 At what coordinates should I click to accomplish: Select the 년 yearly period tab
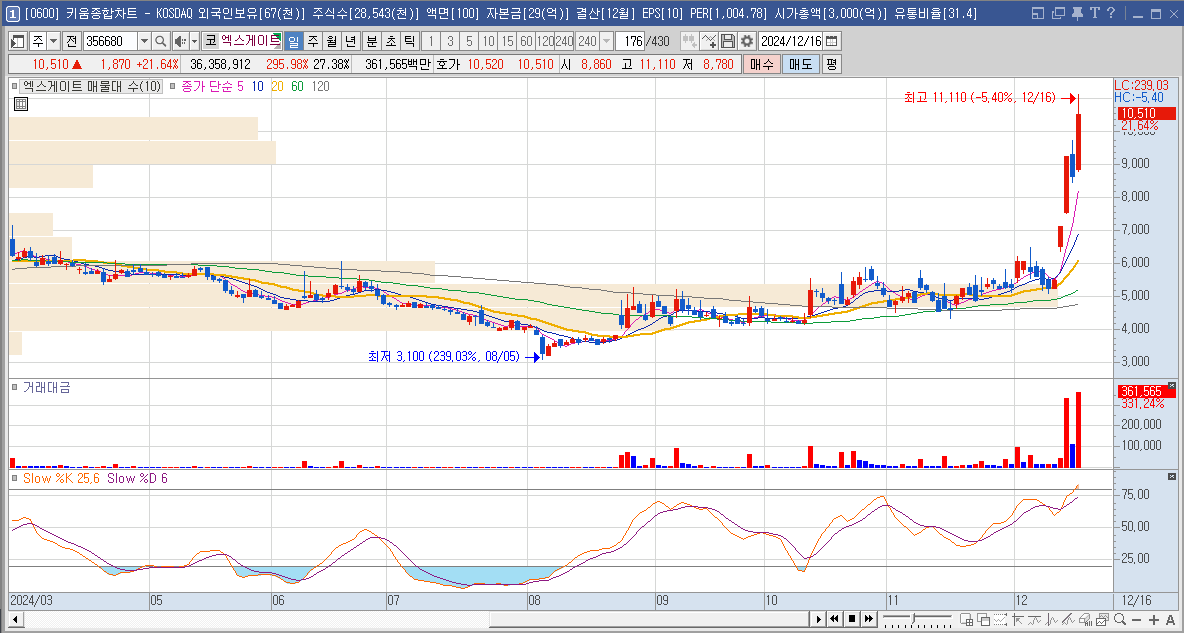click(350, 41)
